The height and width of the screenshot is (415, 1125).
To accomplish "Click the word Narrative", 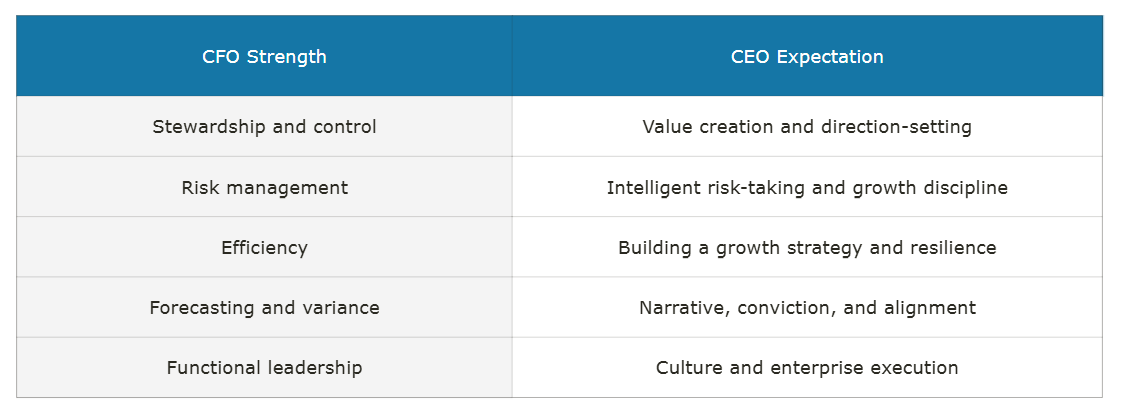I will 684,307.
